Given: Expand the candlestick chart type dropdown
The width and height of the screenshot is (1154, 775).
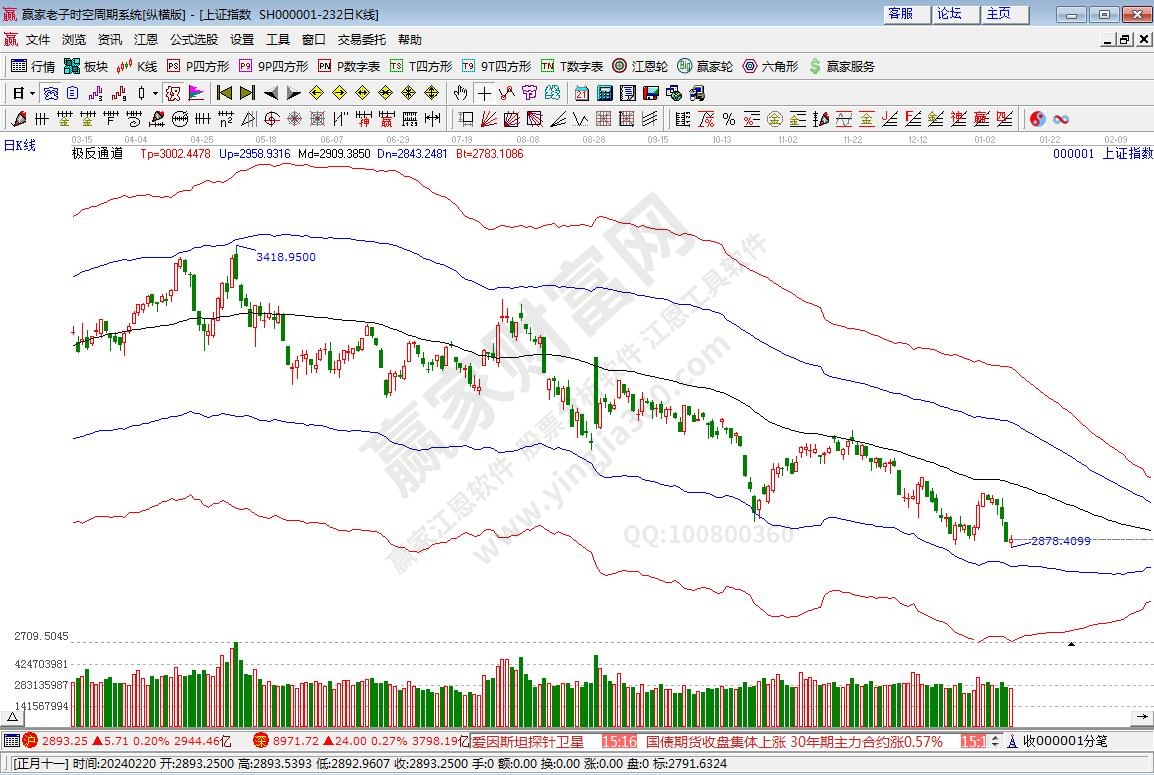Looking at the screenshot, I should click(x=154, y=93).
